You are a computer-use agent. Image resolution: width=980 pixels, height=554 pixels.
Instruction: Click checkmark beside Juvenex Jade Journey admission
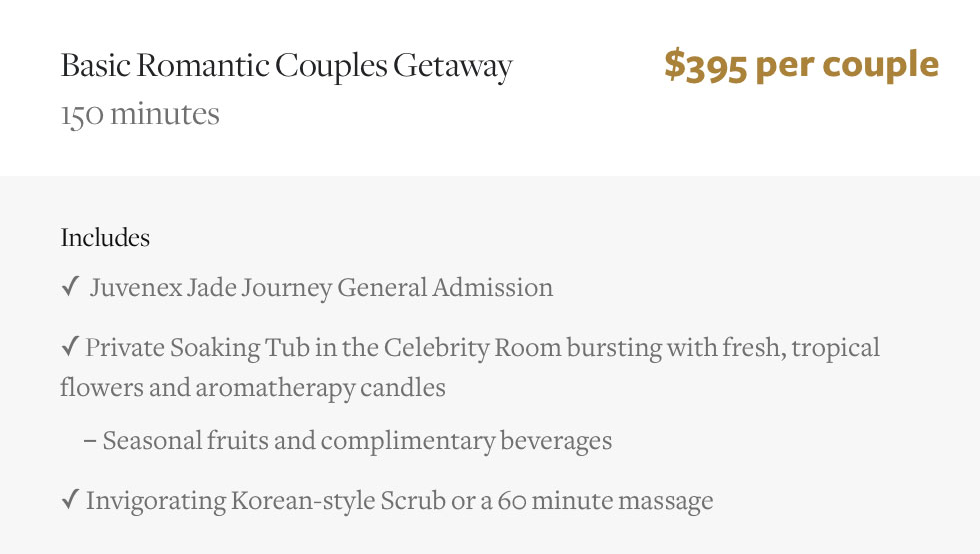(x=69, y=287)
